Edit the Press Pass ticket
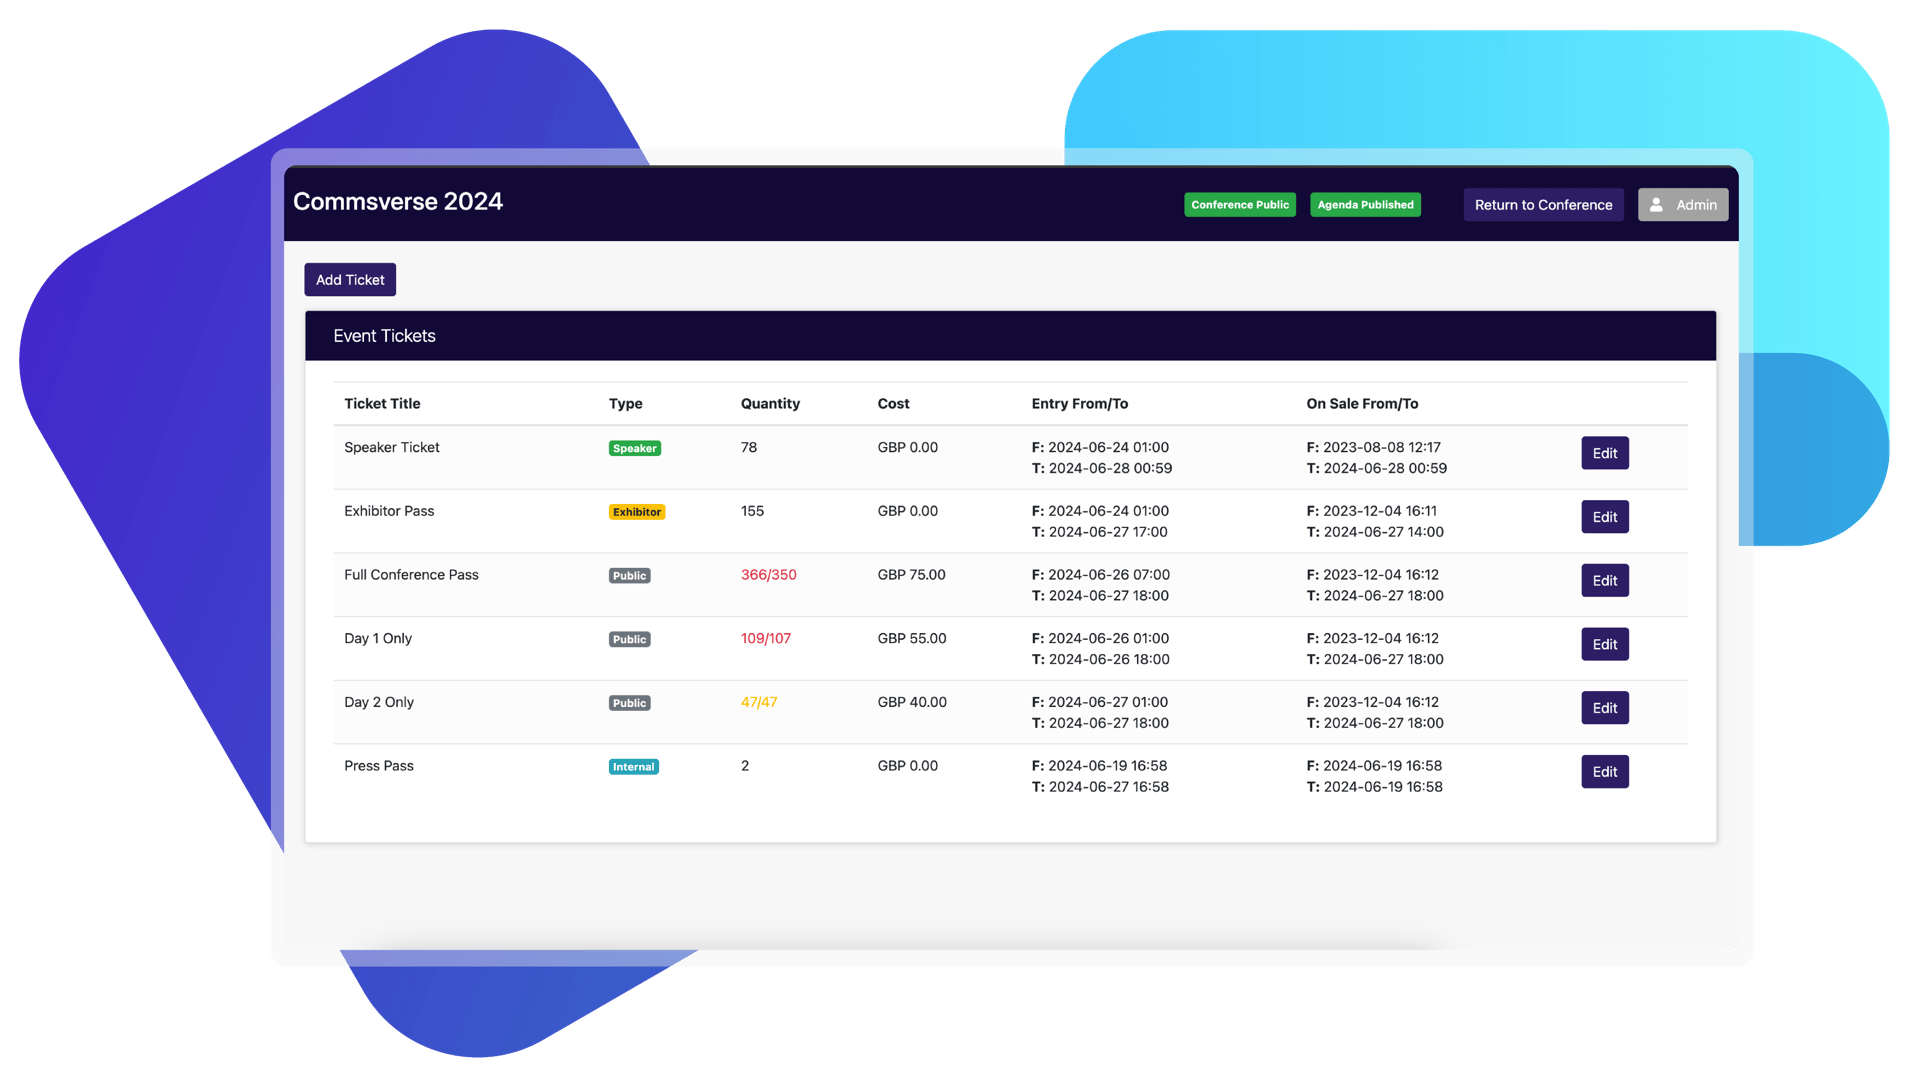Screen dimensions: 1920x1080 tap(1605, 772)
